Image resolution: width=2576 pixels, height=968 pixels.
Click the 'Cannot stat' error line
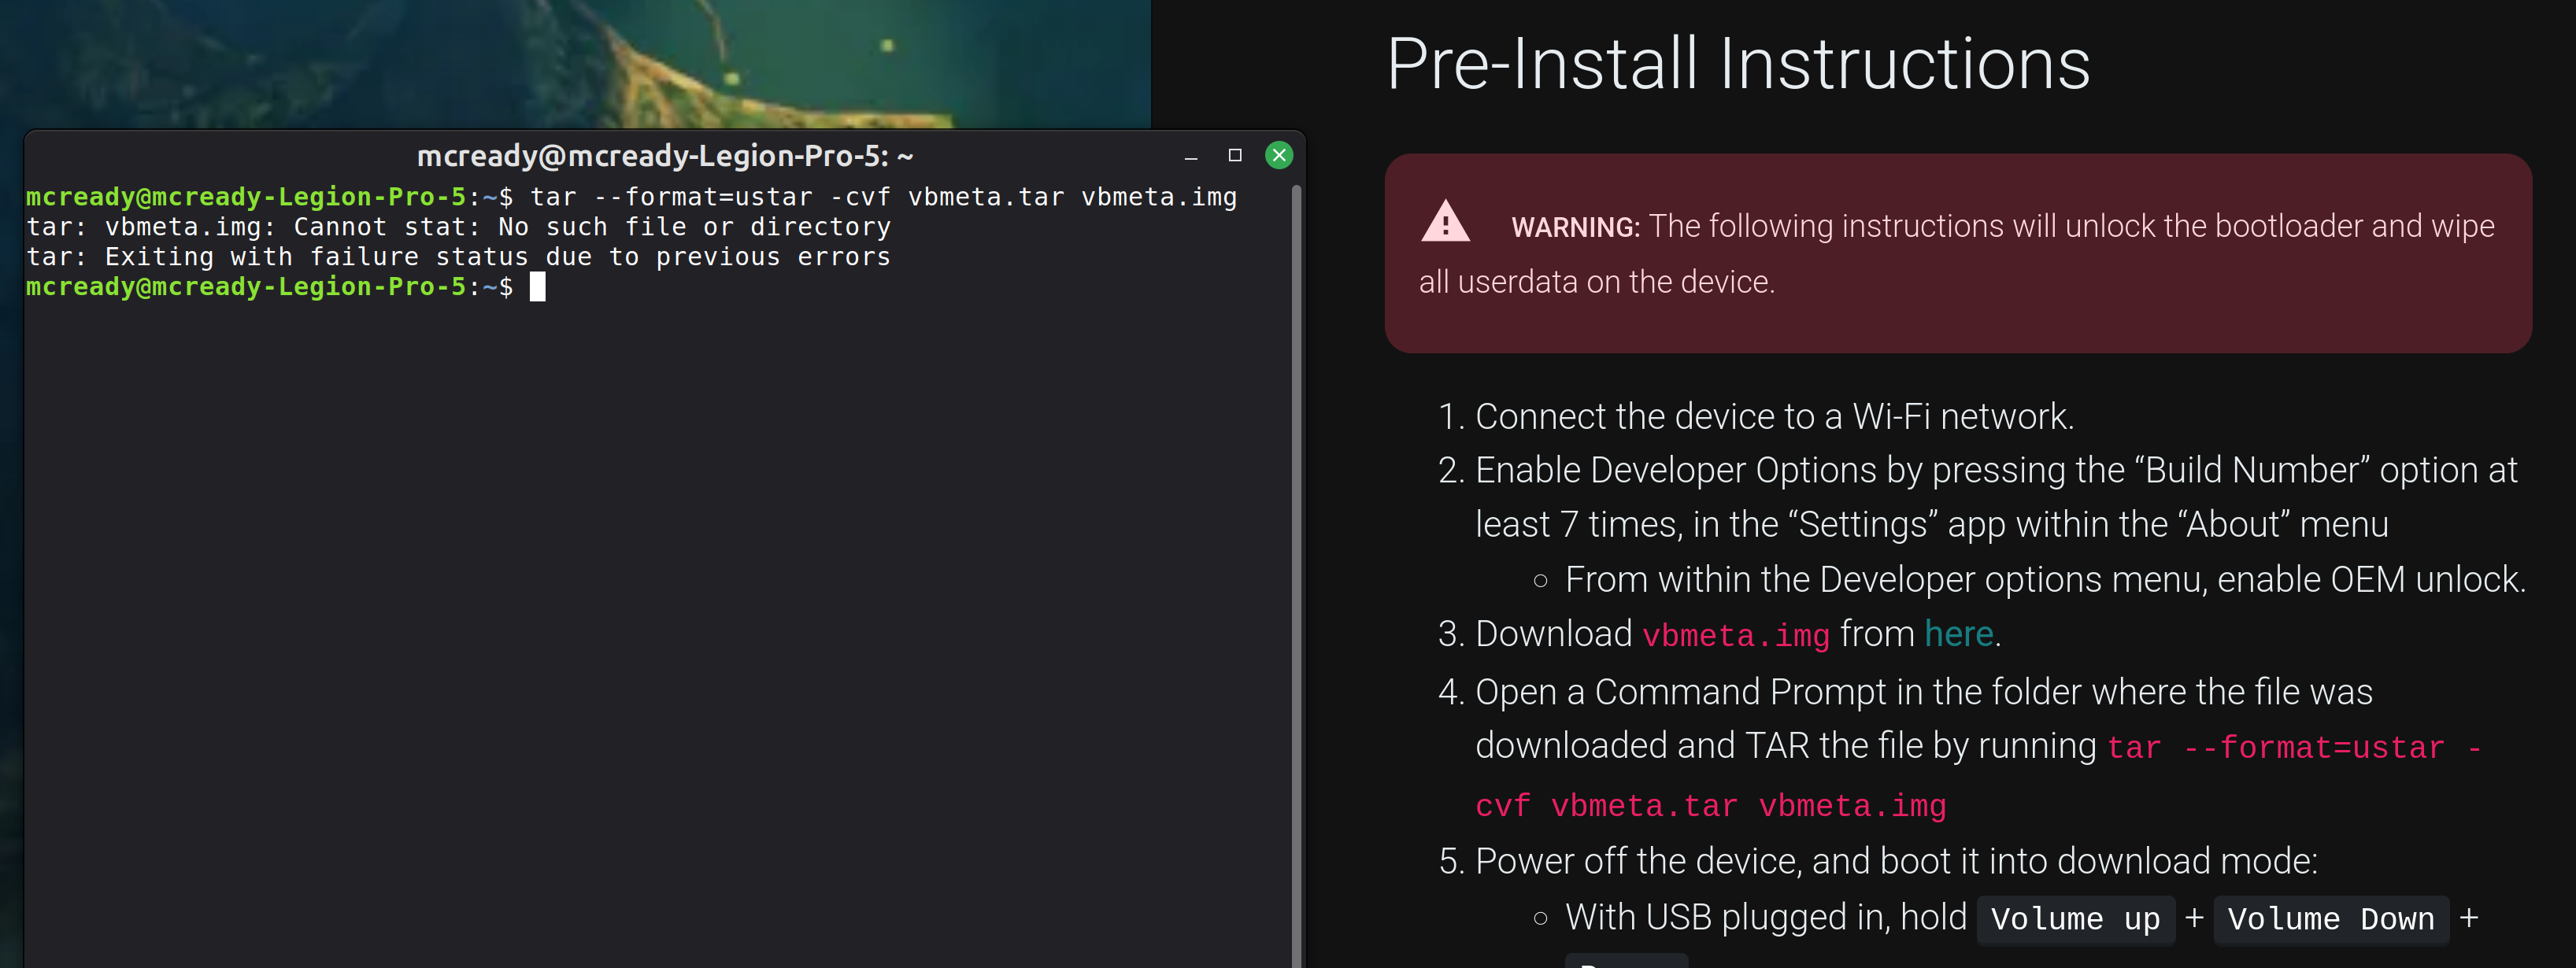[x=458, y=227]
